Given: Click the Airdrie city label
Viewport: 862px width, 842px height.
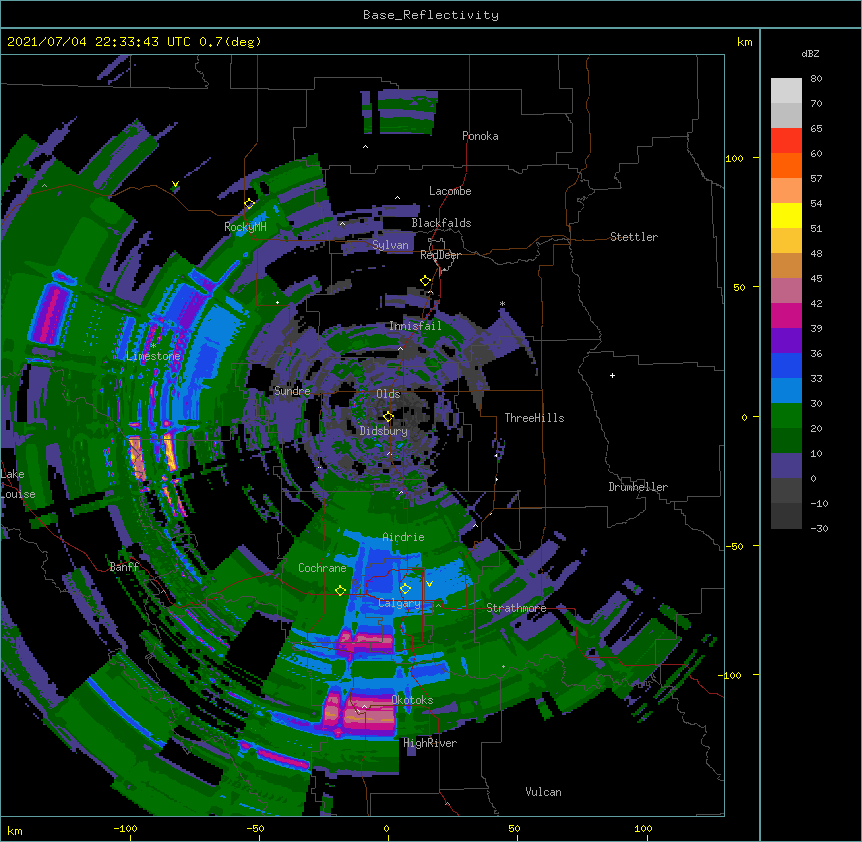Looking at the screenshot, I should 403,537.
